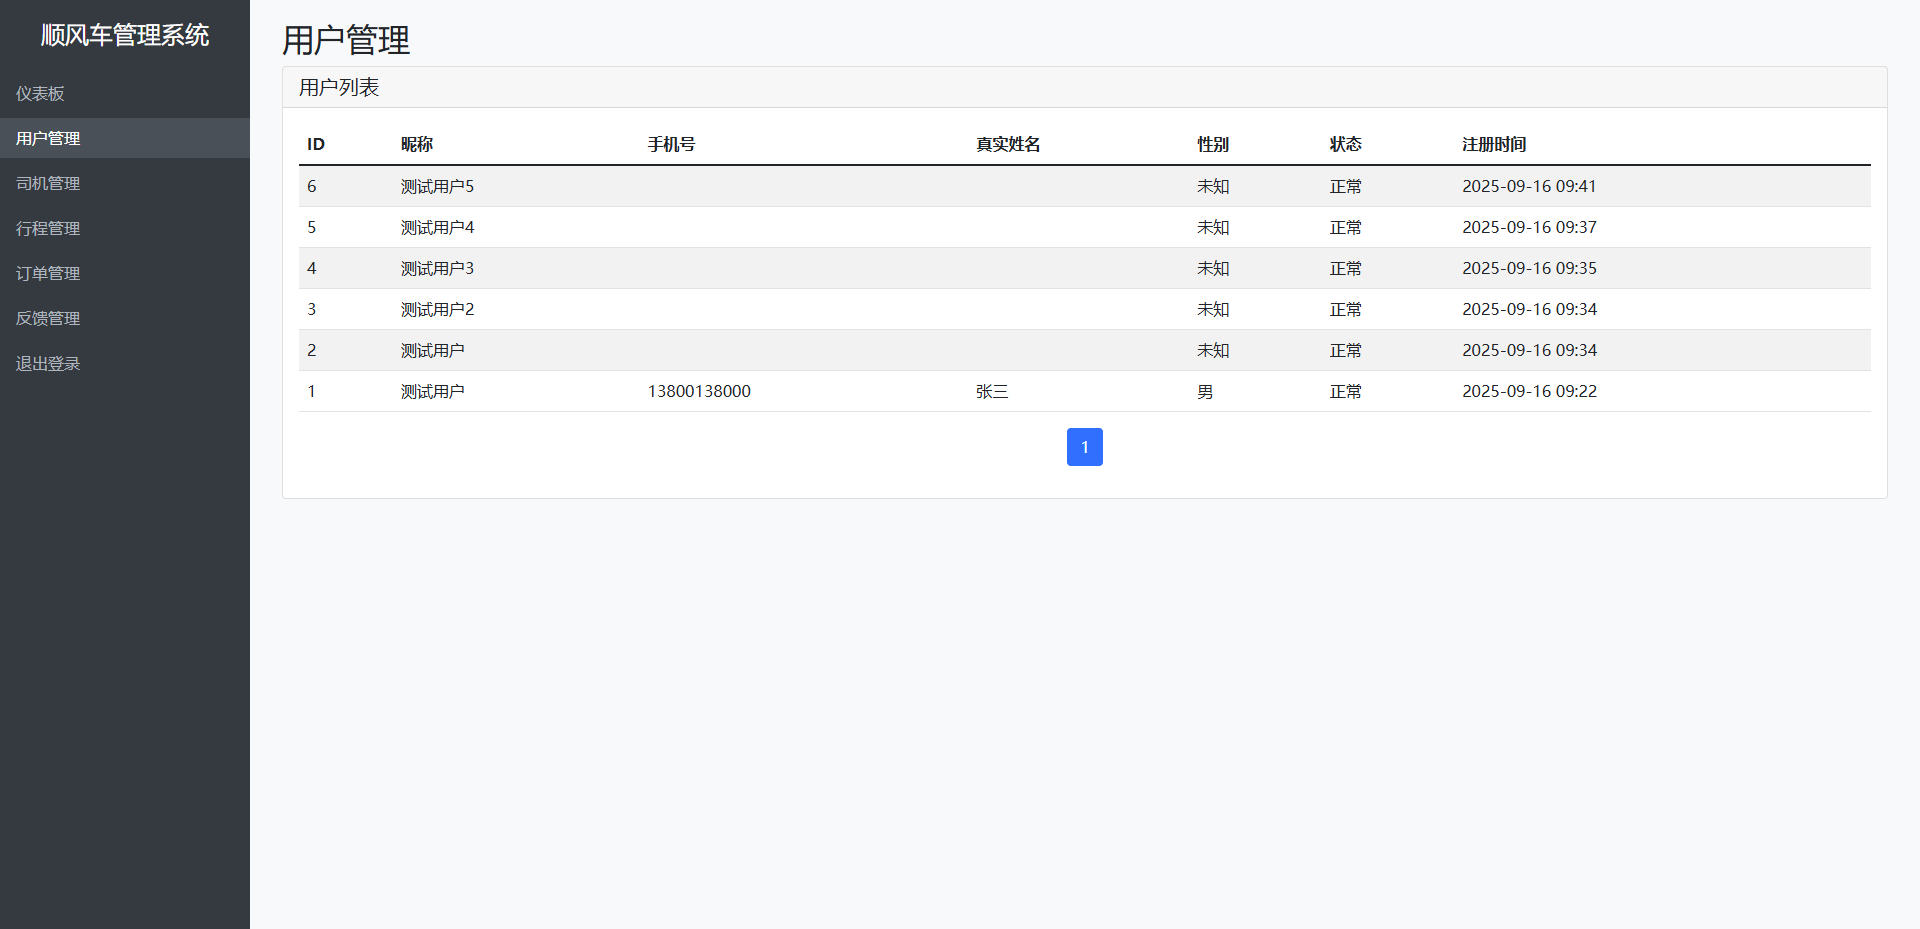Click phone number 13800138000
1920x929 pixels.
click(x=699, y=391)
